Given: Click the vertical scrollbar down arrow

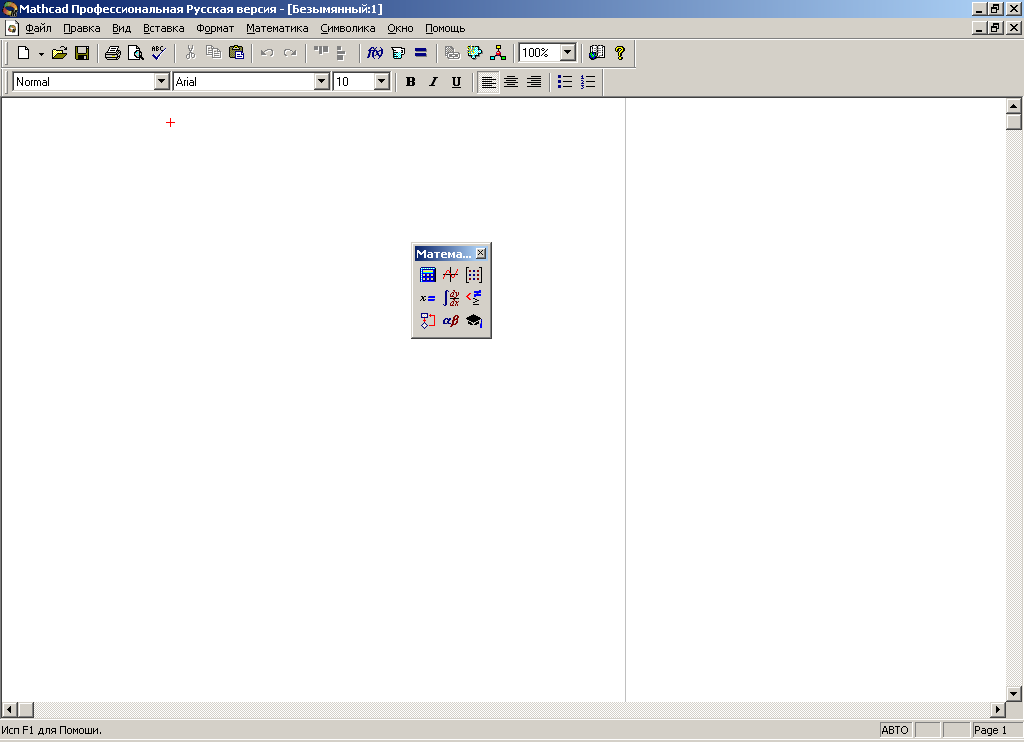Looking at the screenshot, I should click(1014, 694).
